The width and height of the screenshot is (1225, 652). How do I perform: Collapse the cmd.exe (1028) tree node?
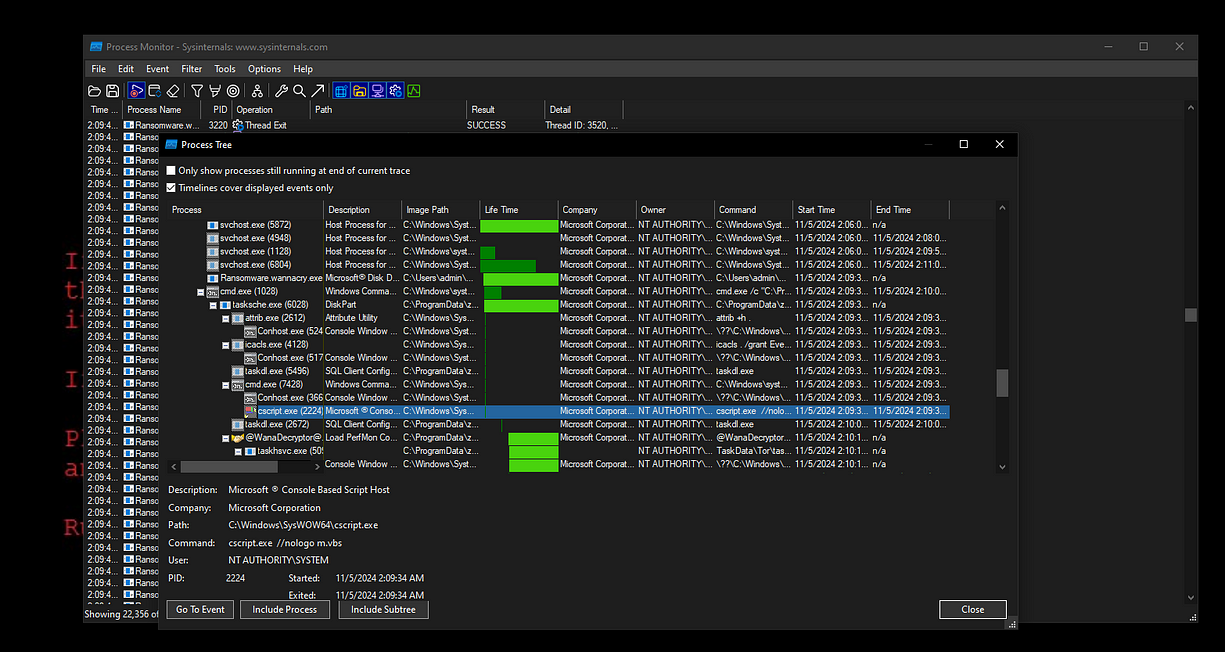pos(200,291)
